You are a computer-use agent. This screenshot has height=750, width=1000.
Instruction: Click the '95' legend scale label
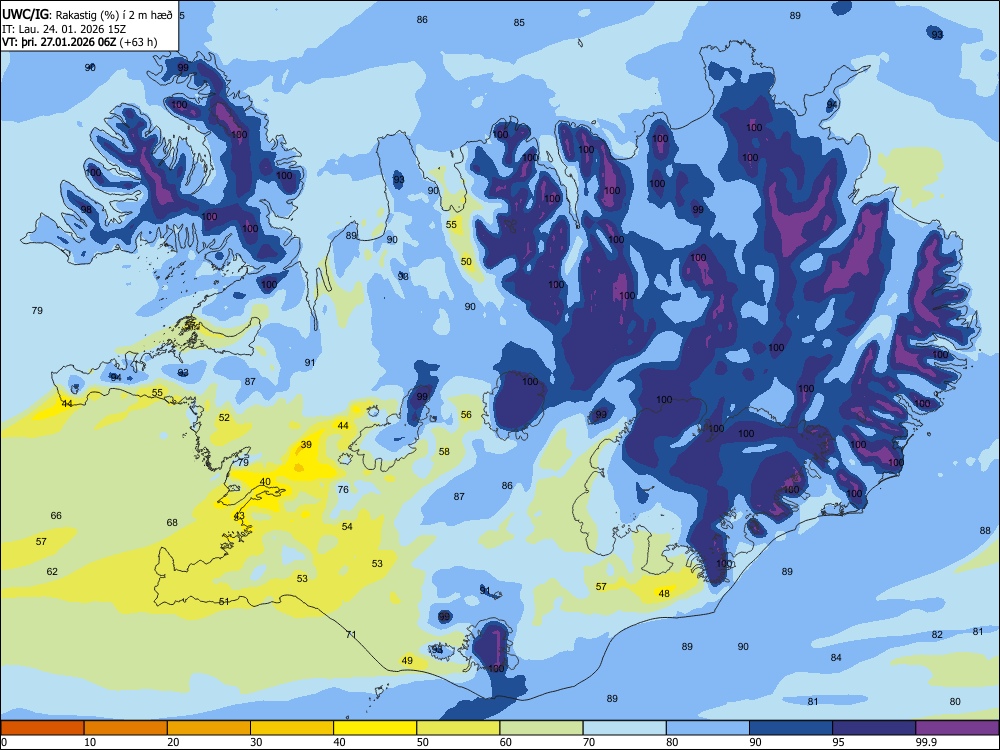pos(838,742)
